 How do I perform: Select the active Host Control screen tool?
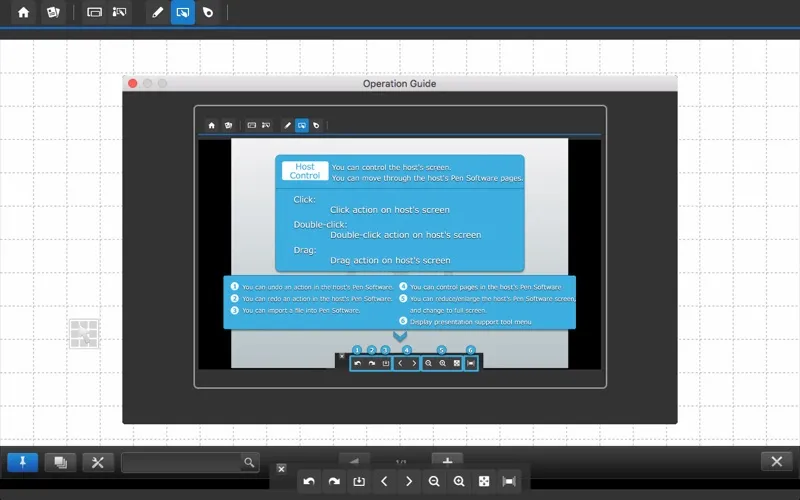click(182, 13)
